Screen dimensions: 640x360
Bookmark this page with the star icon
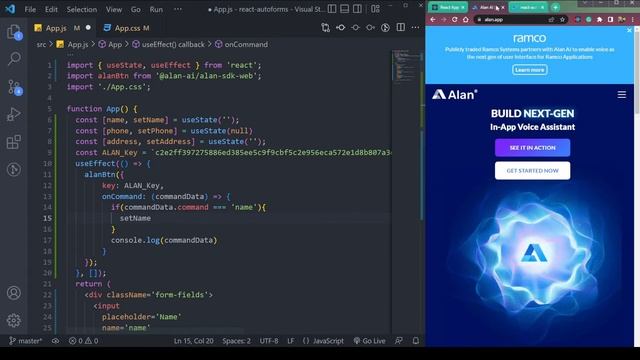(x=562, y=20)
